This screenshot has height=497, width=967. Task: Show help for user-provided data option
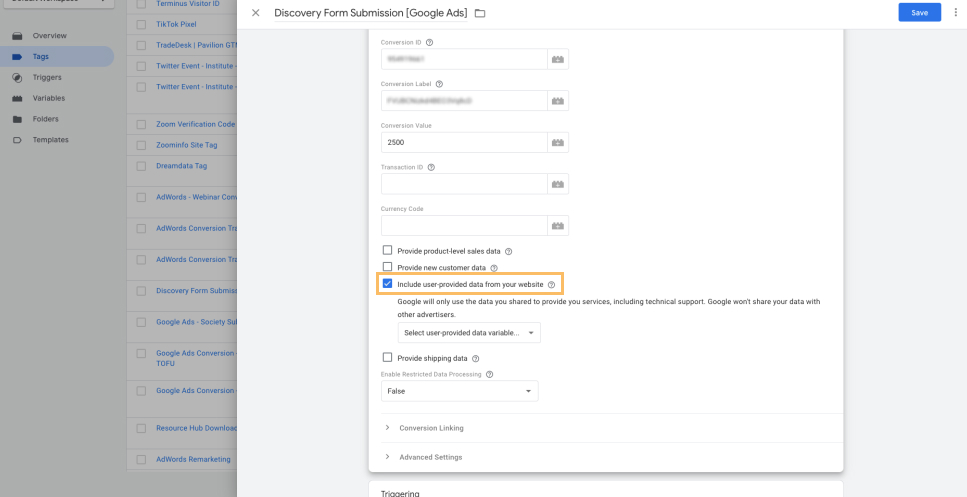(551, 285)
